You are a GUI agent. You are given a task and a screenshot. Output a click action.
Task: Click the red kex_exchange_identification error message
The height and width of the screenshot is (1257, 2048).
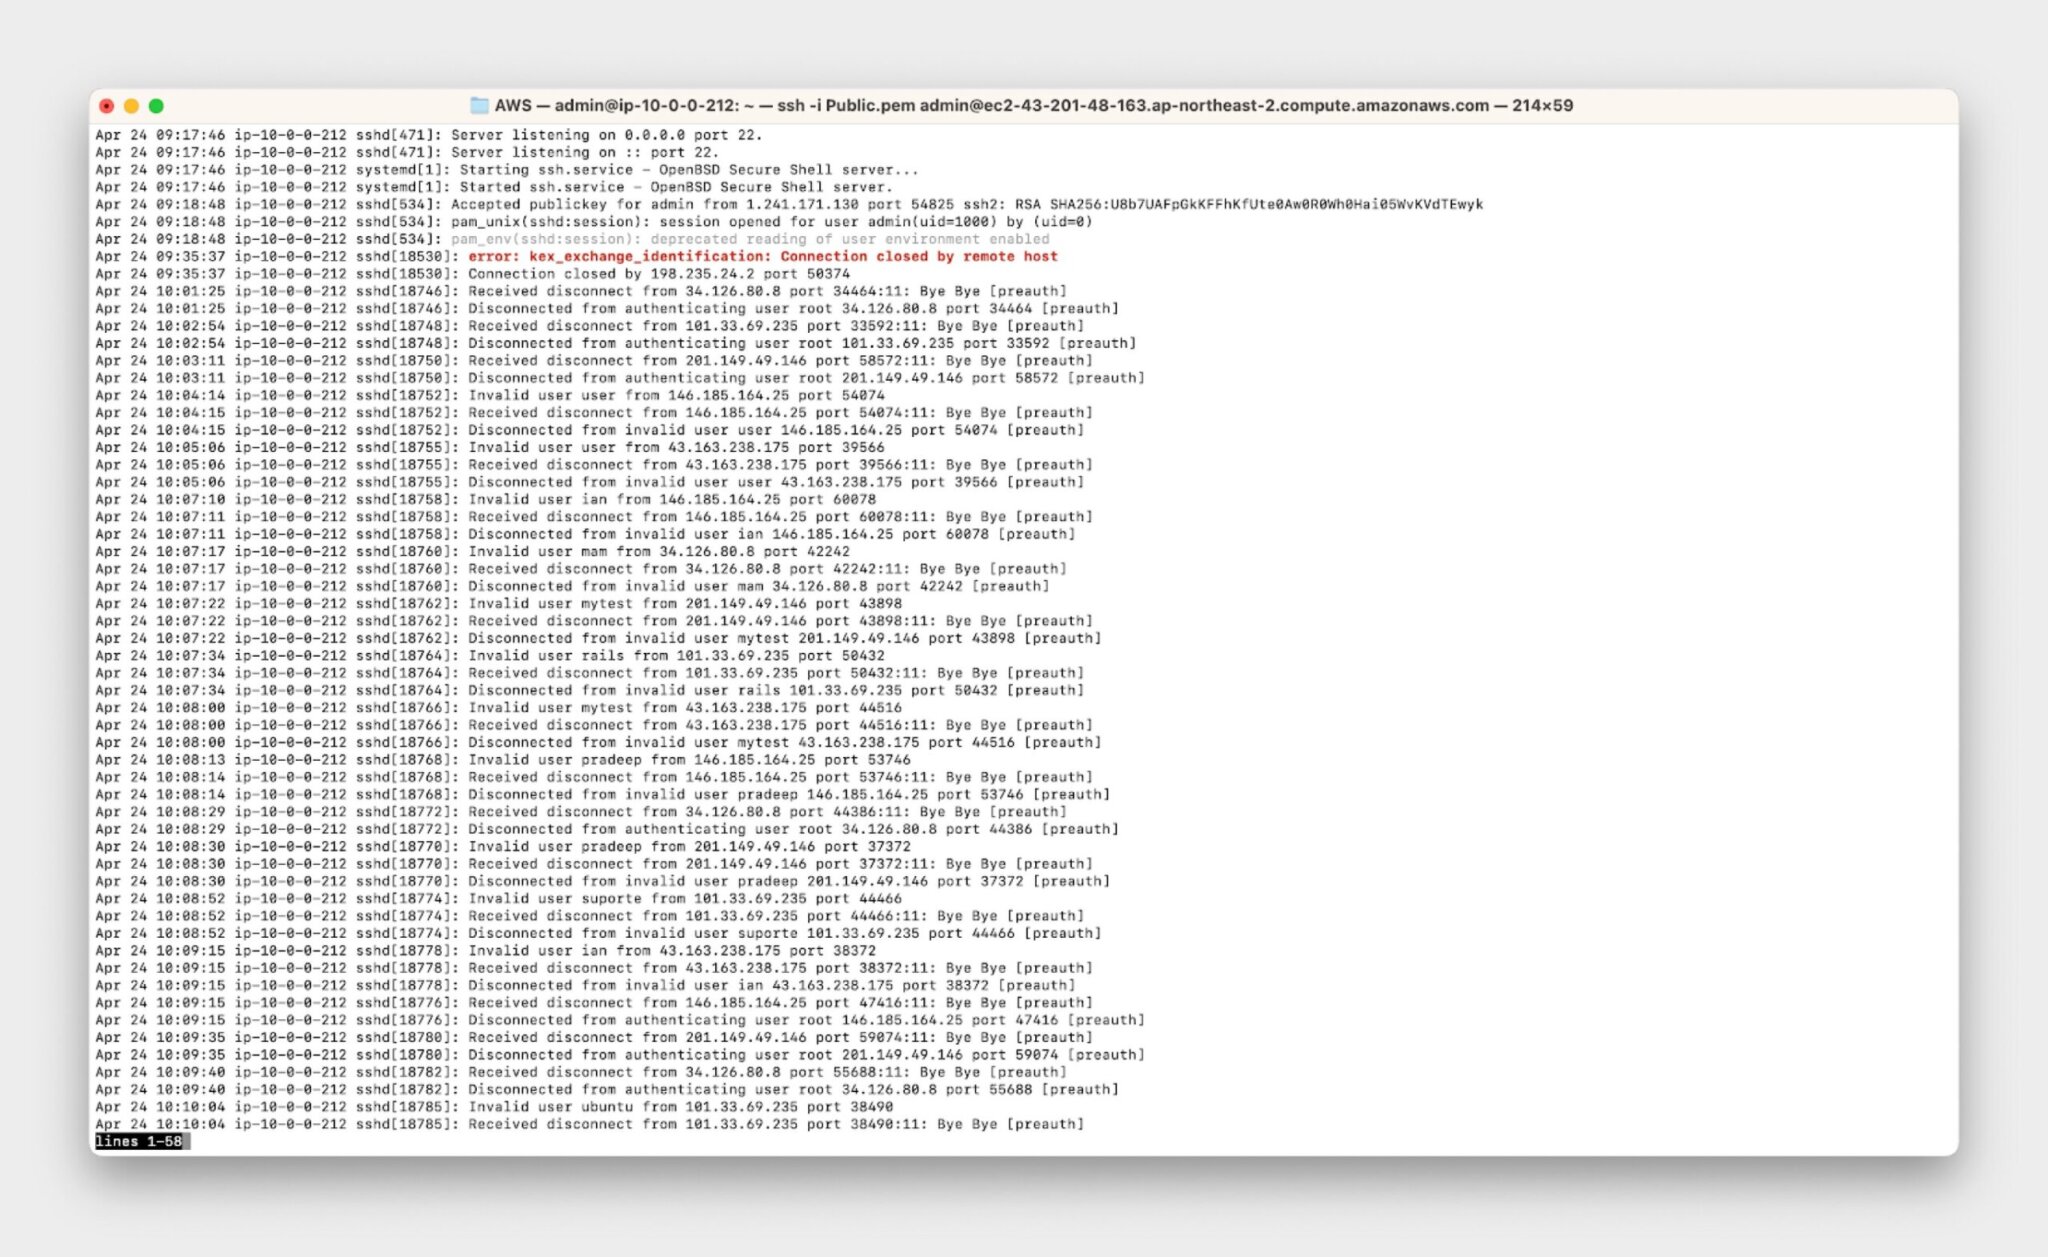click(762, 256)
